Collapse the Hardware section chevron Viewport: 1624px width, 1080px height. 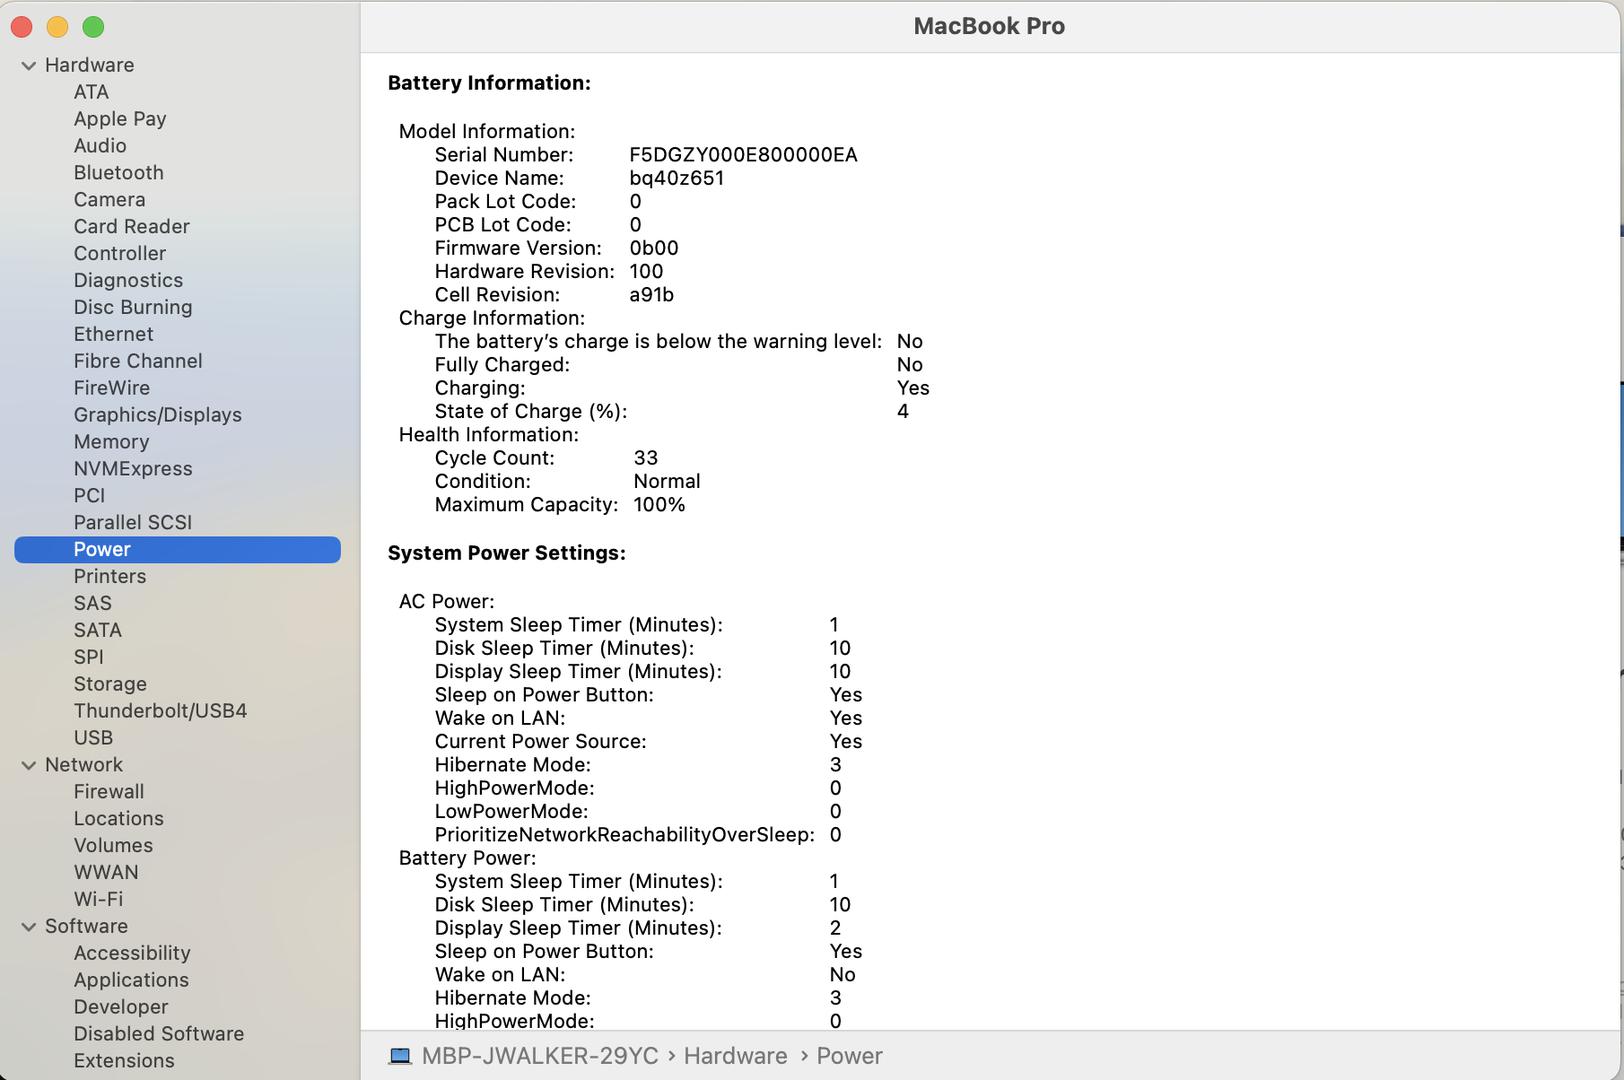click(28, 66)
